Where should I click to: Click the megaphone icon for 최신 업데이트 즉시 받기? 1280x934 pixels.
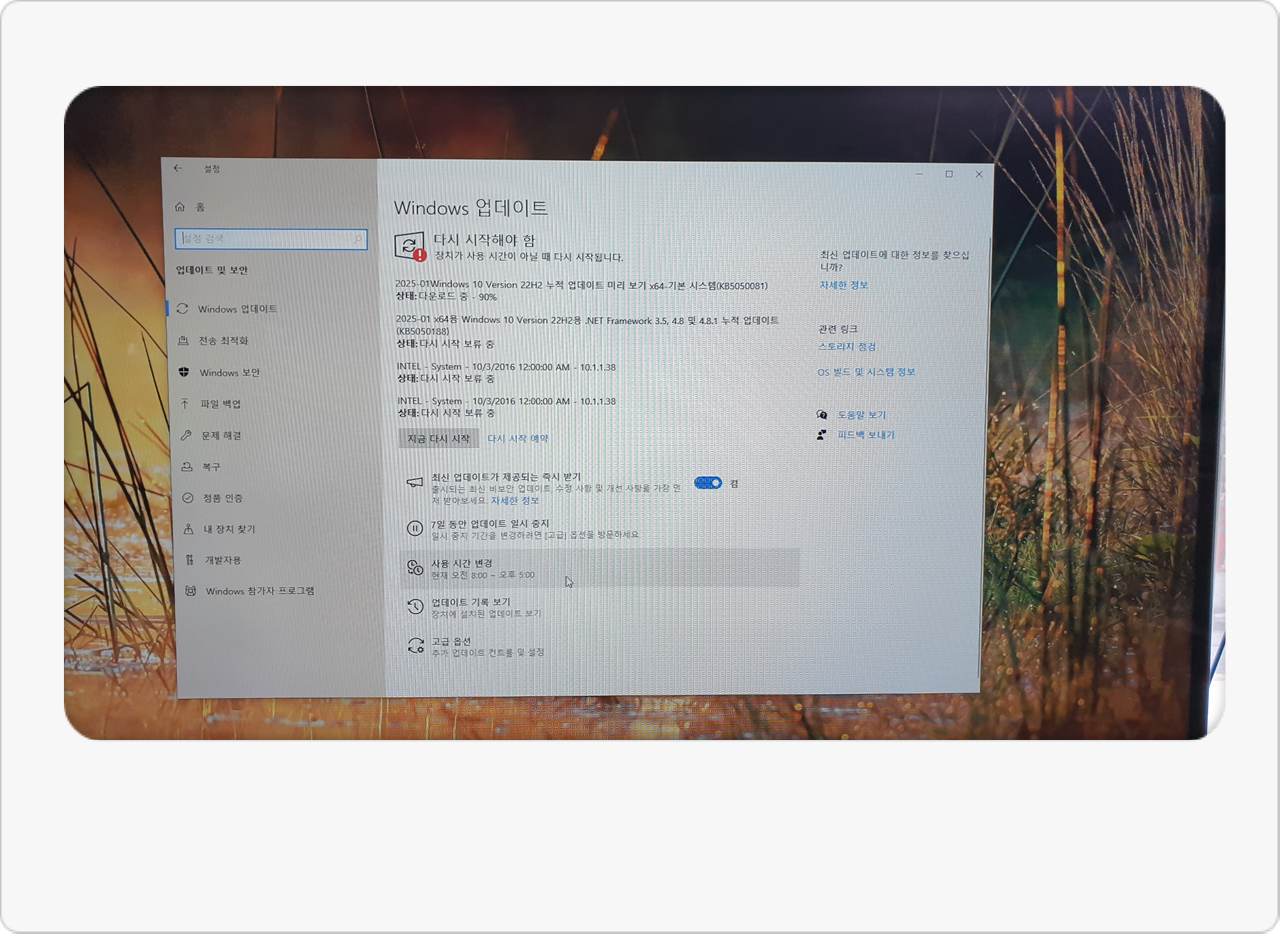(x=414, y=483)
